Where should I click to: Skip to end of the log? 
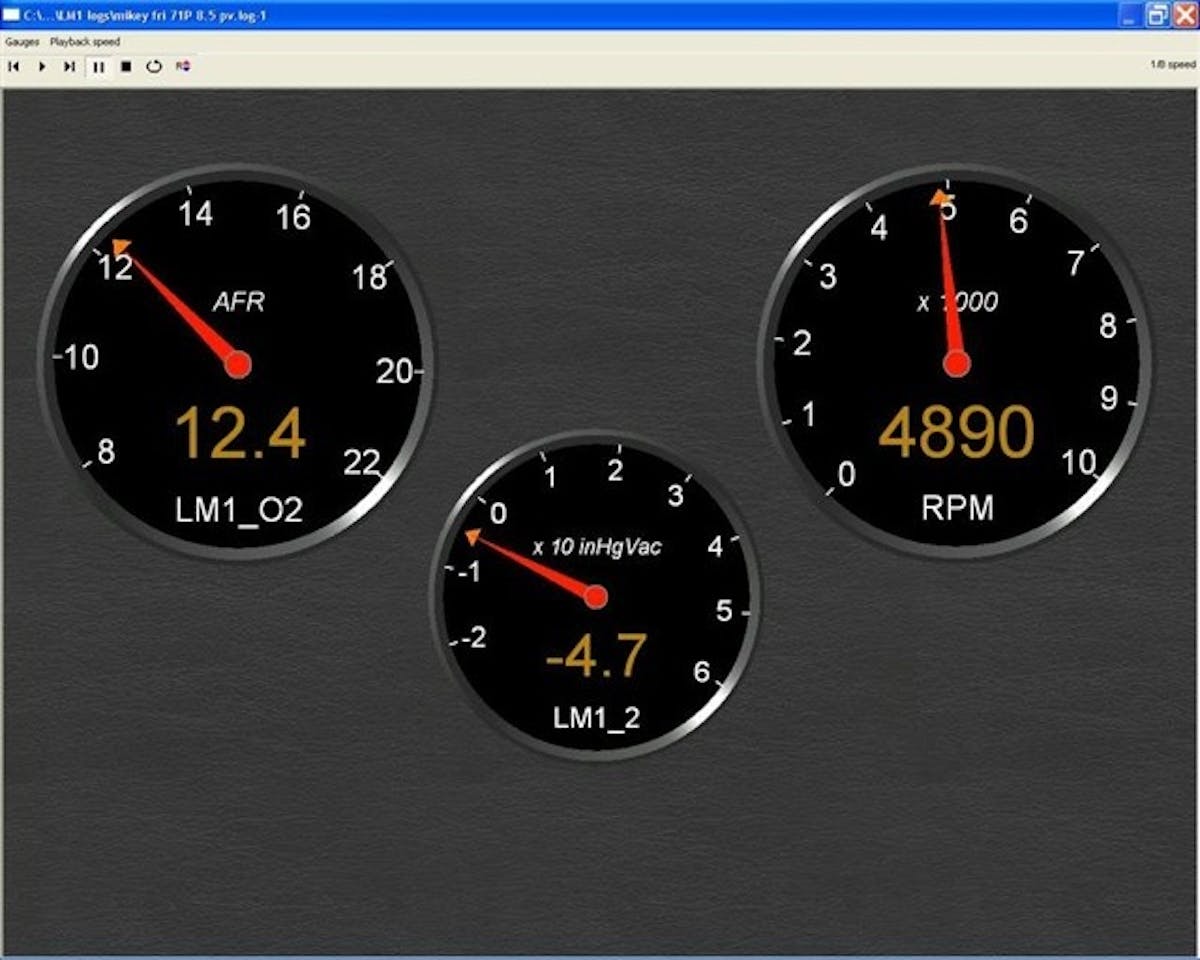[69, 67]
